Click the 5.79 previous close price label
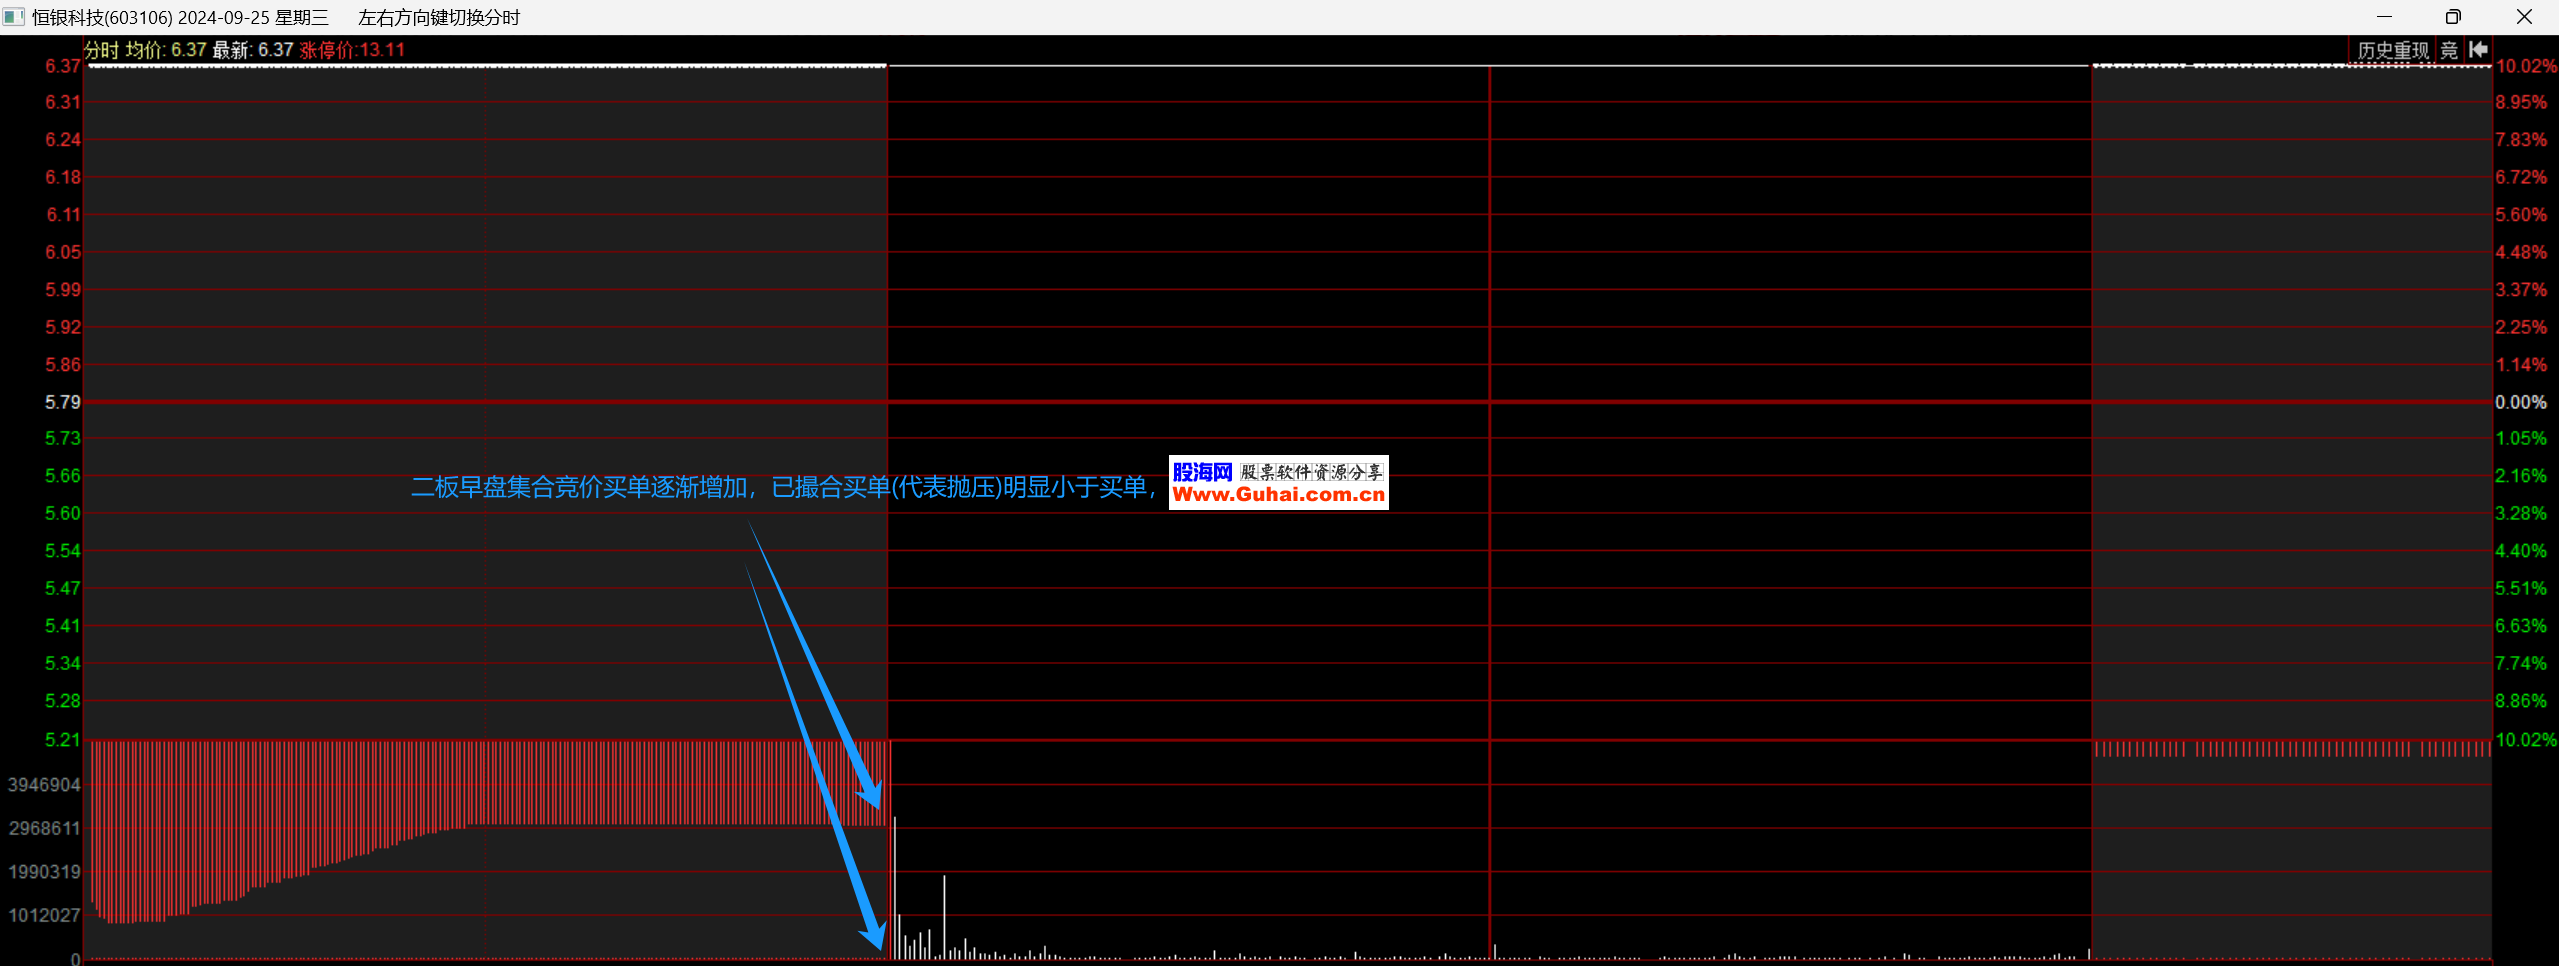This screenshot has height=966, width=2559. (62, 402)
